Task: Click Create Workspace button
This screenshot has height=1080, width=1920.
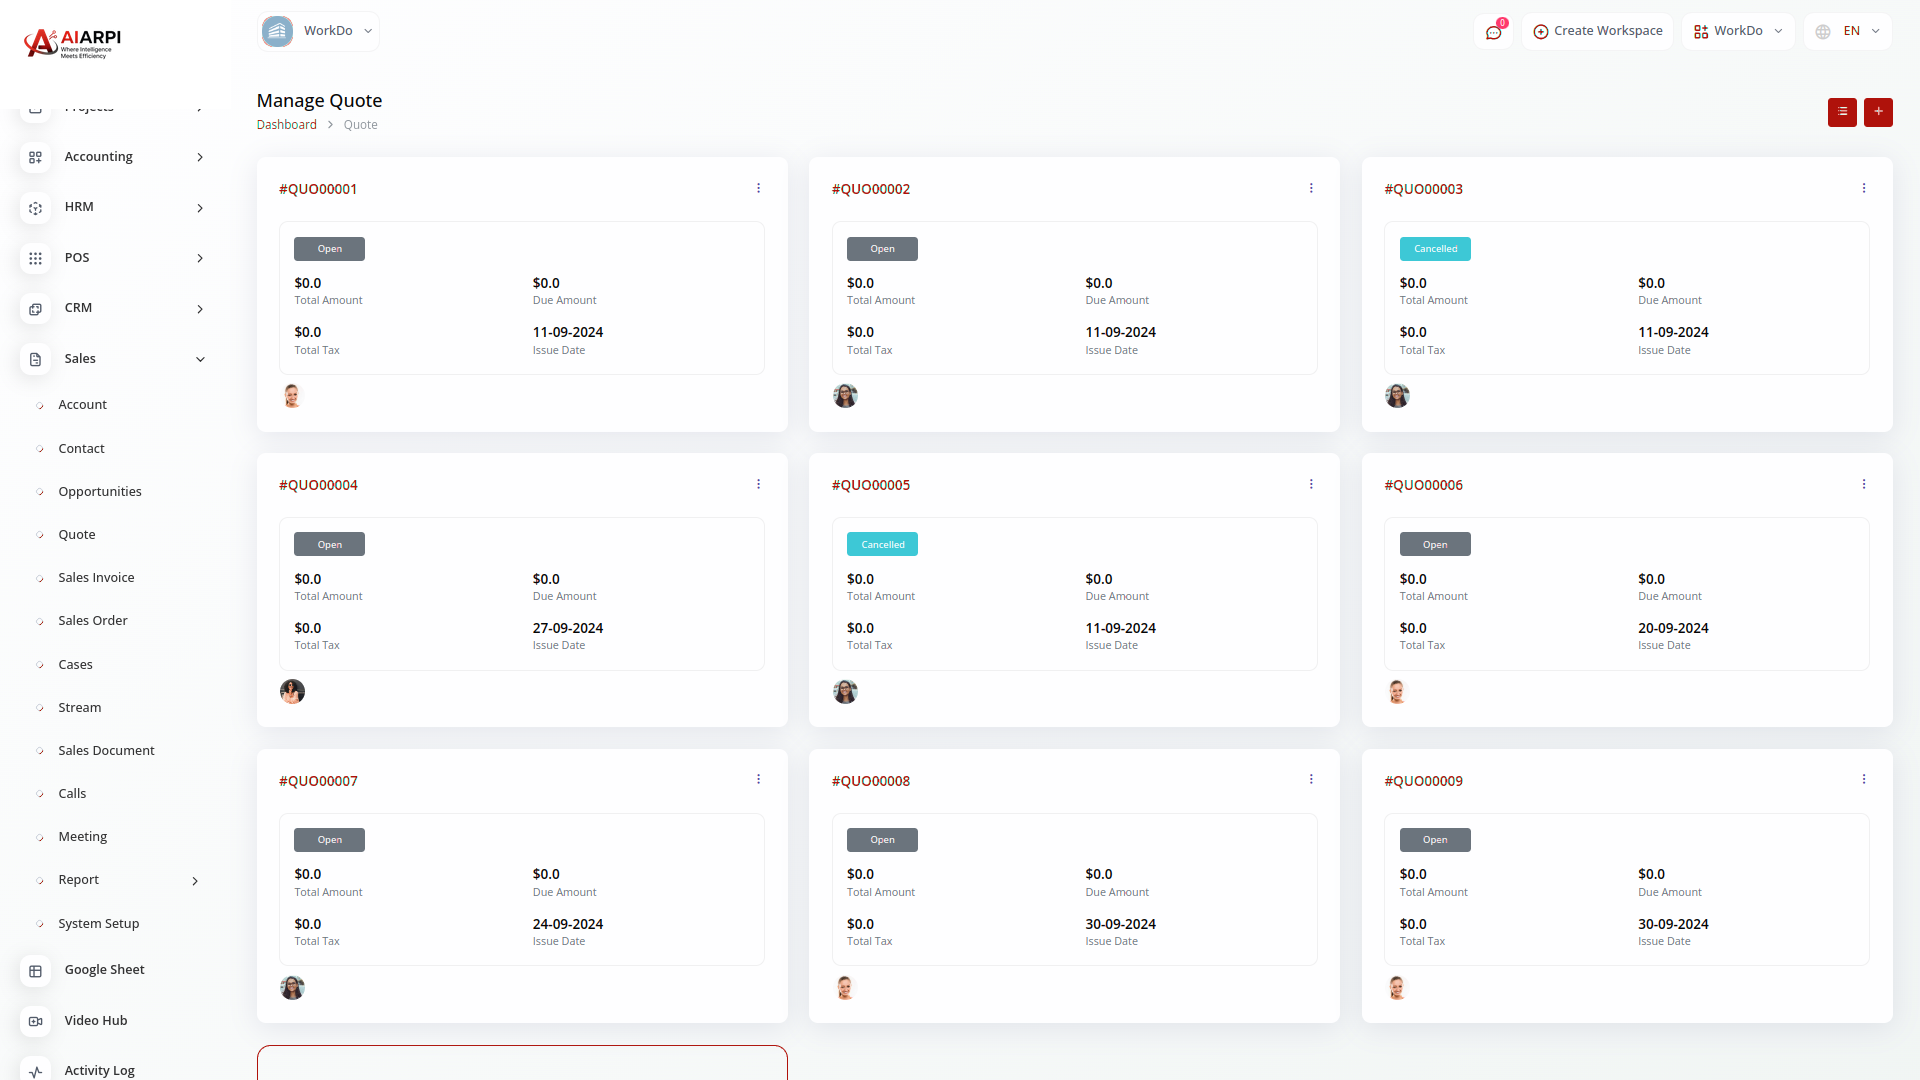Action: (1597, 31)
